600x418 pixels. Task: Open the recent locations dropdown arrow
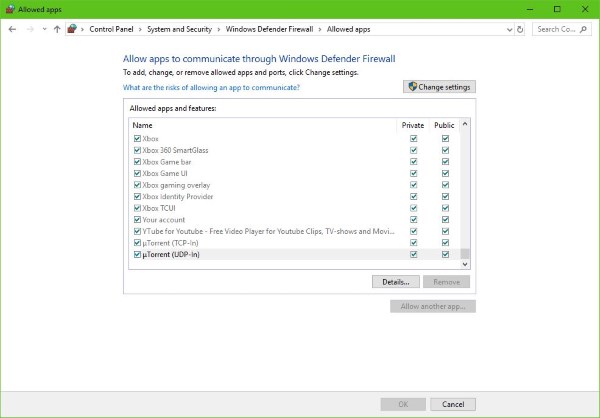point(43,29)
